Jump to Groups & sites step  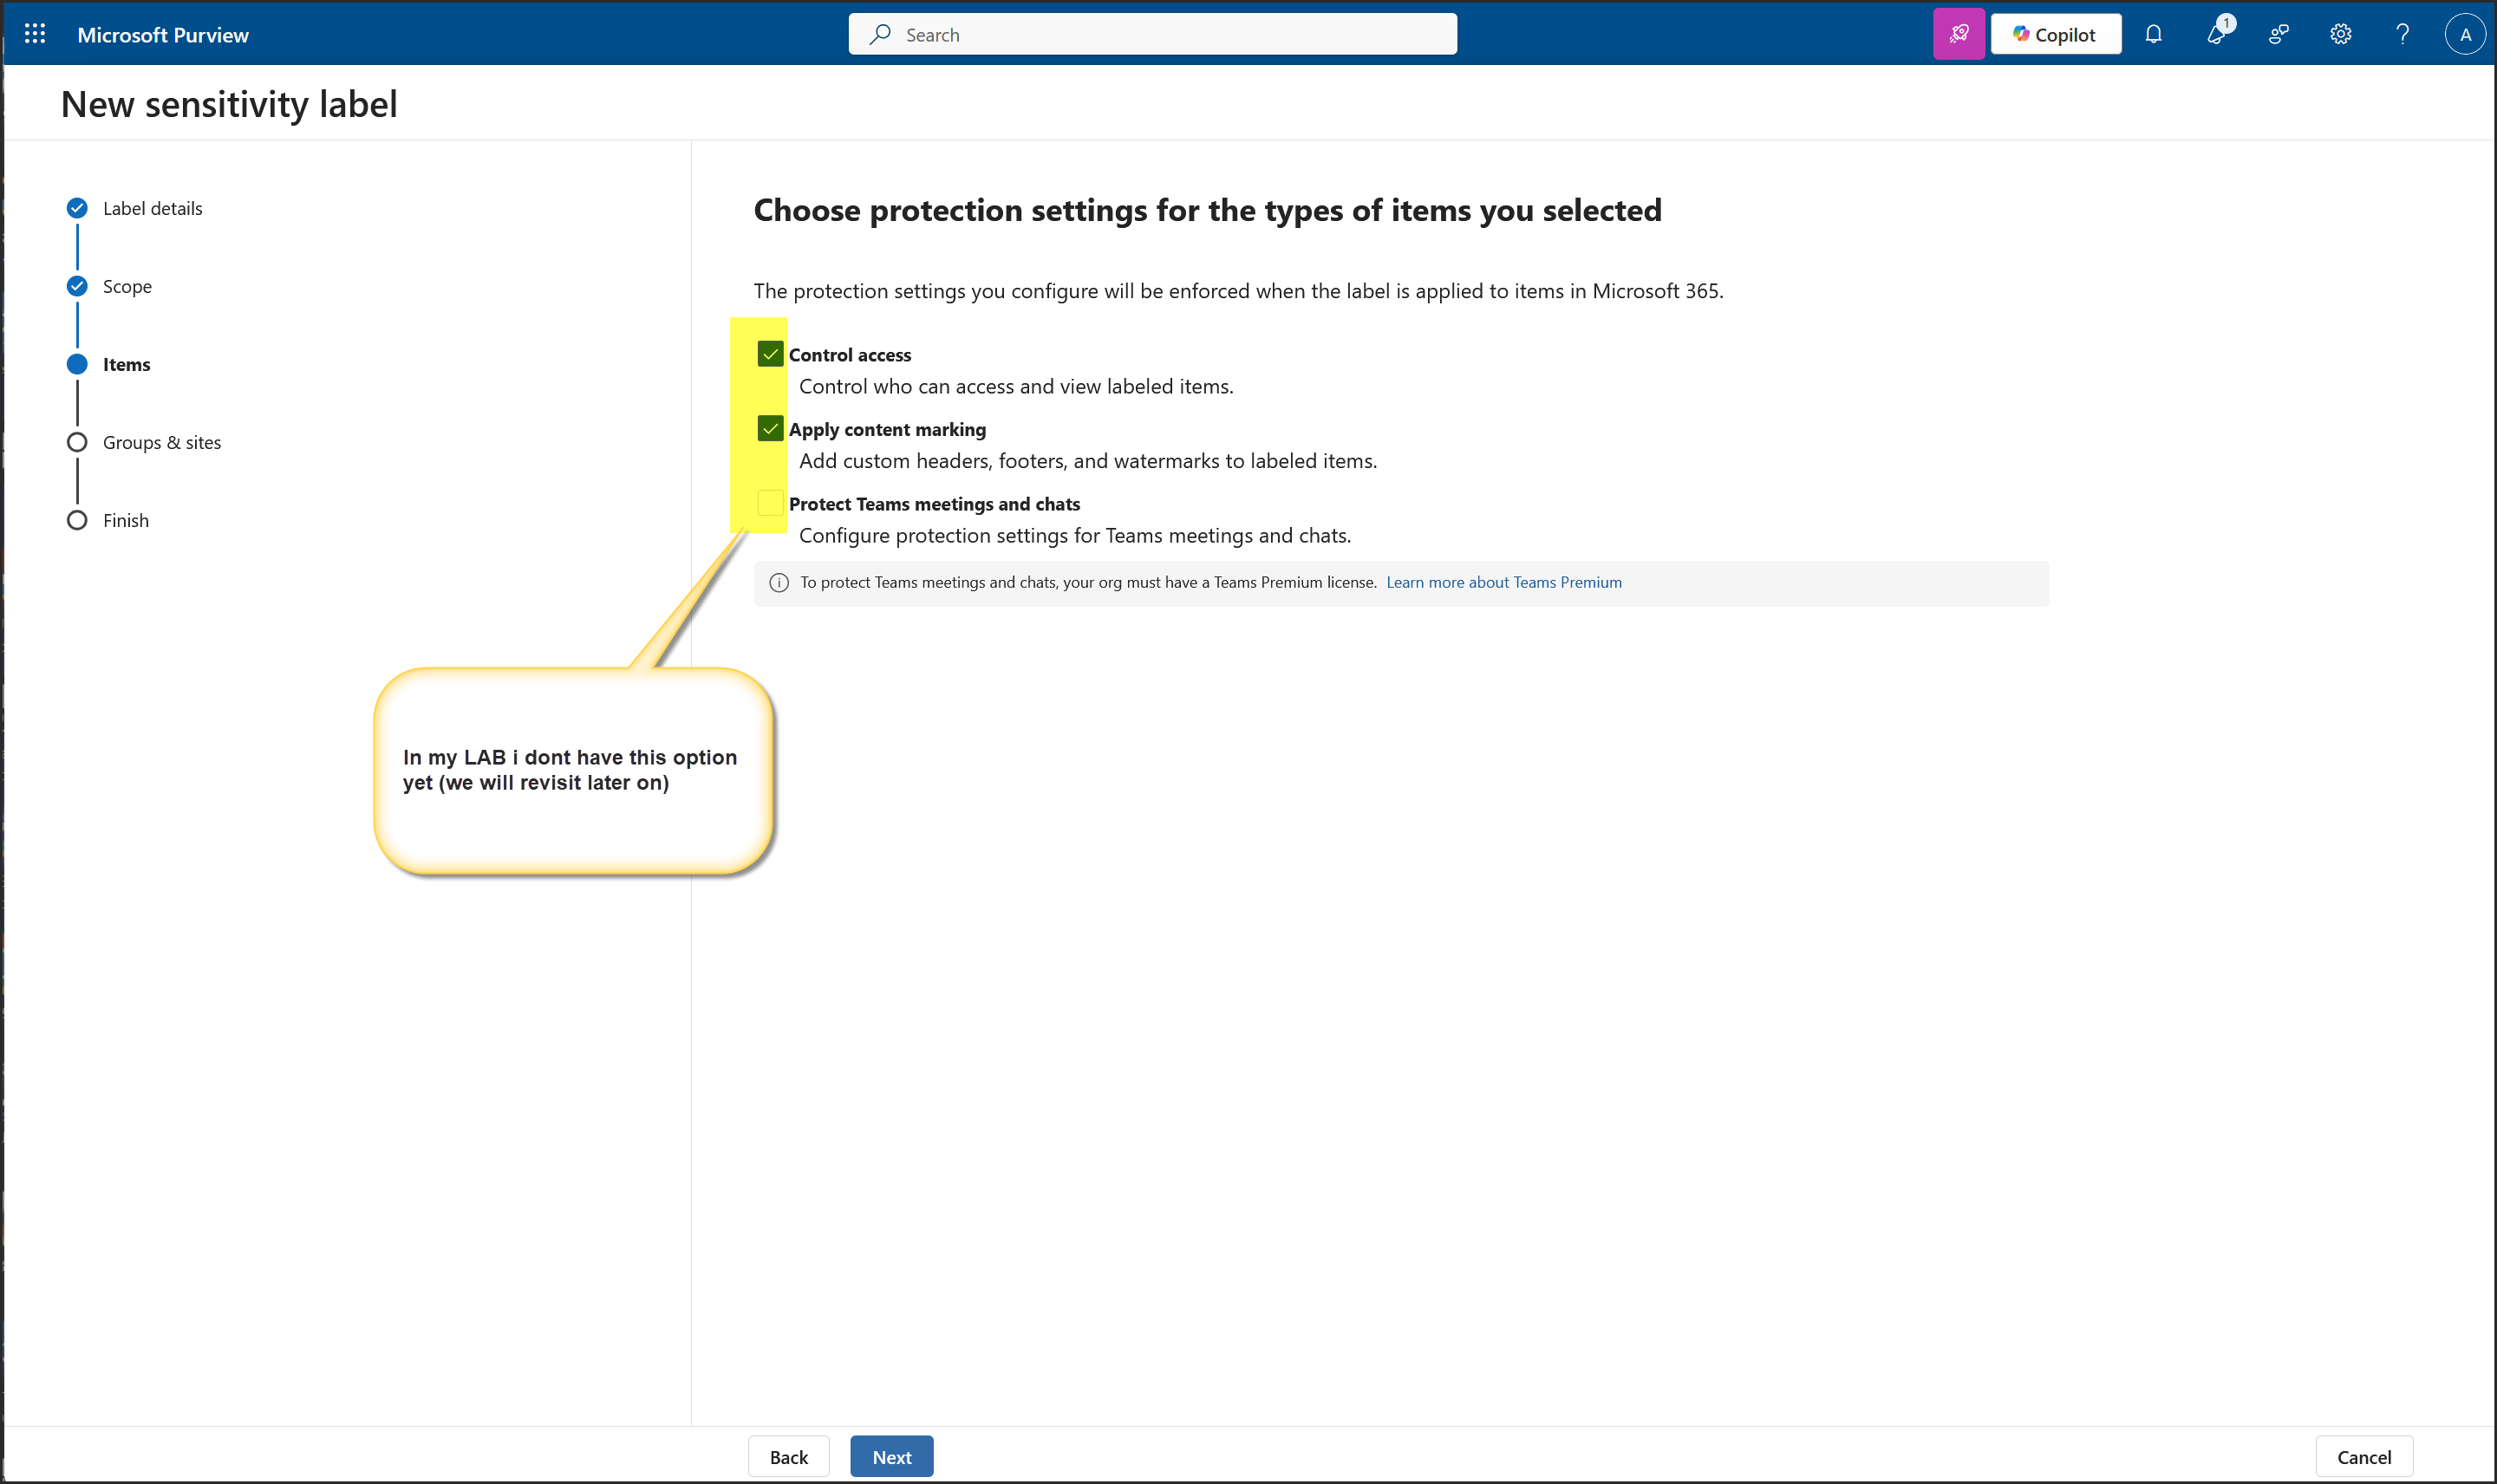[x=161, y=442]
